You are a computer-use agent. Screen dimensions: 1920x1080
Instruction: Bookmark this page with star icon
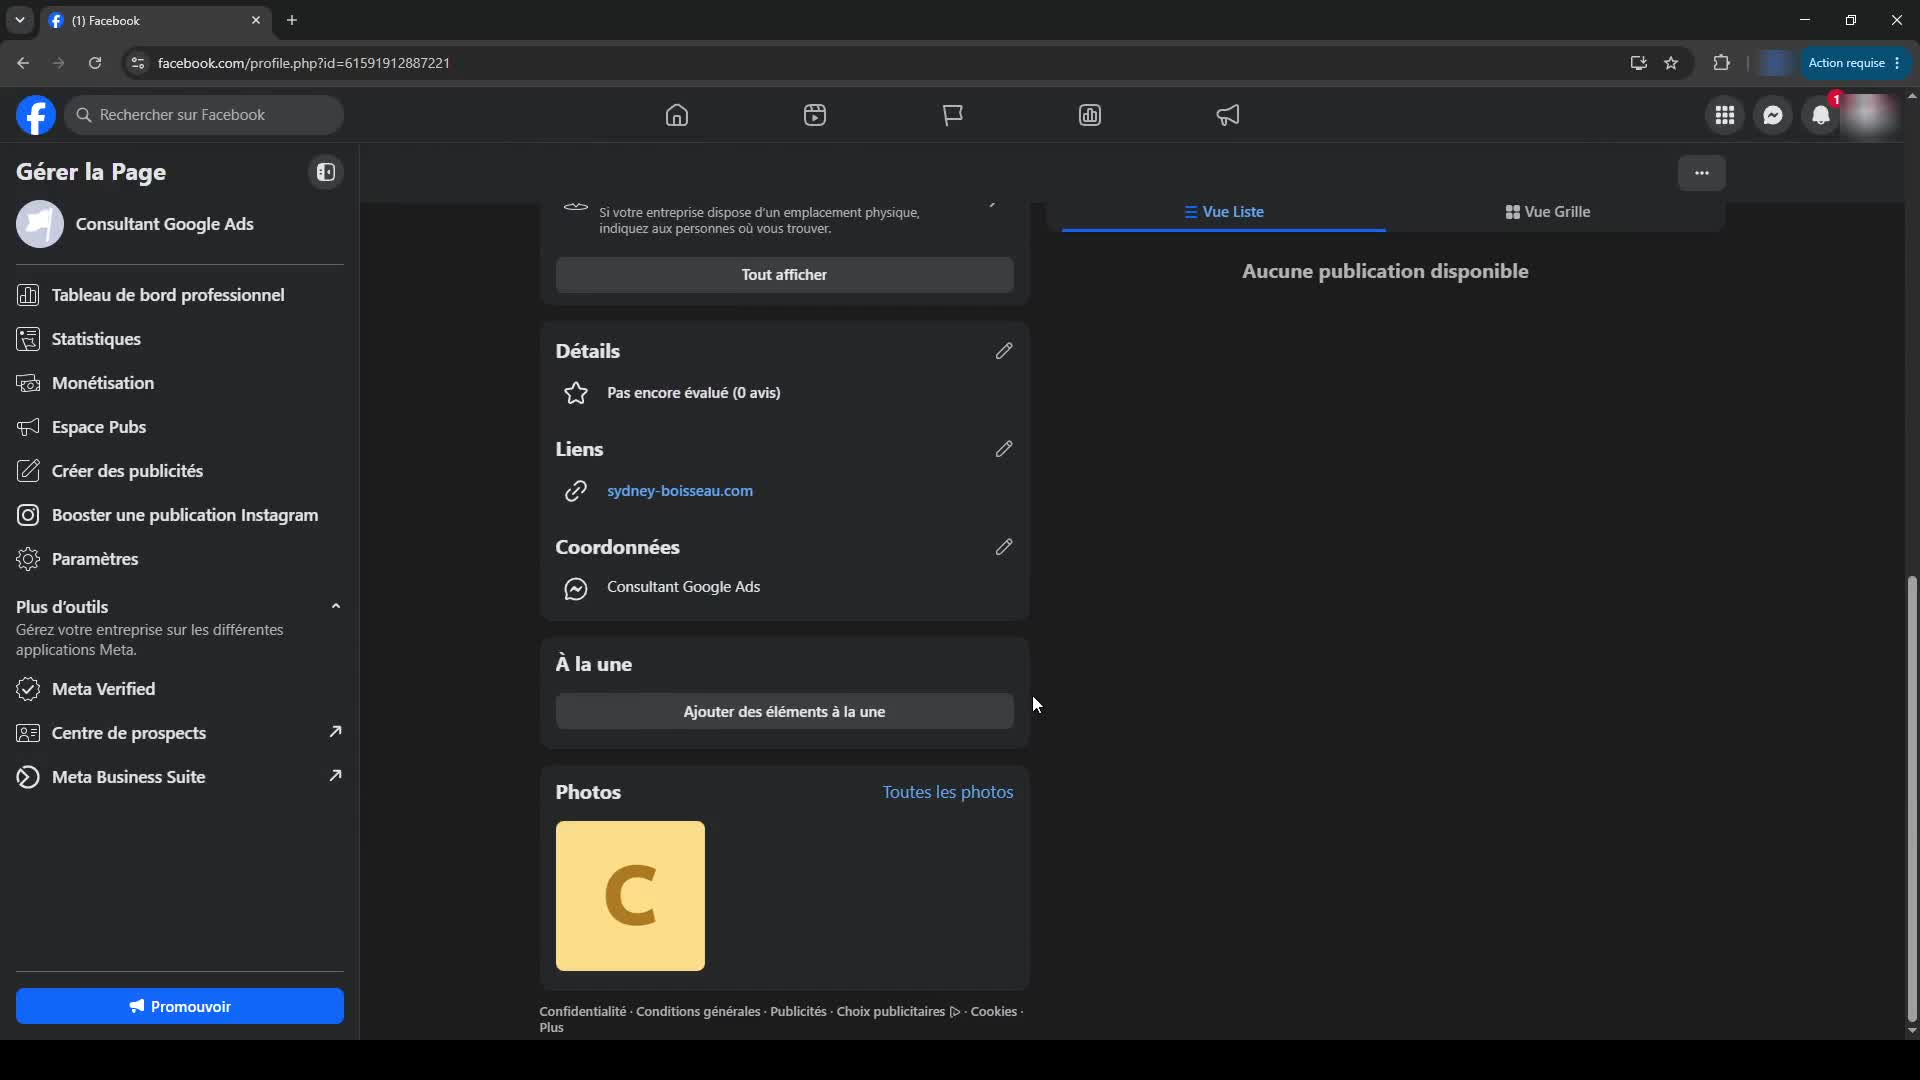(x=1671, y=63)
